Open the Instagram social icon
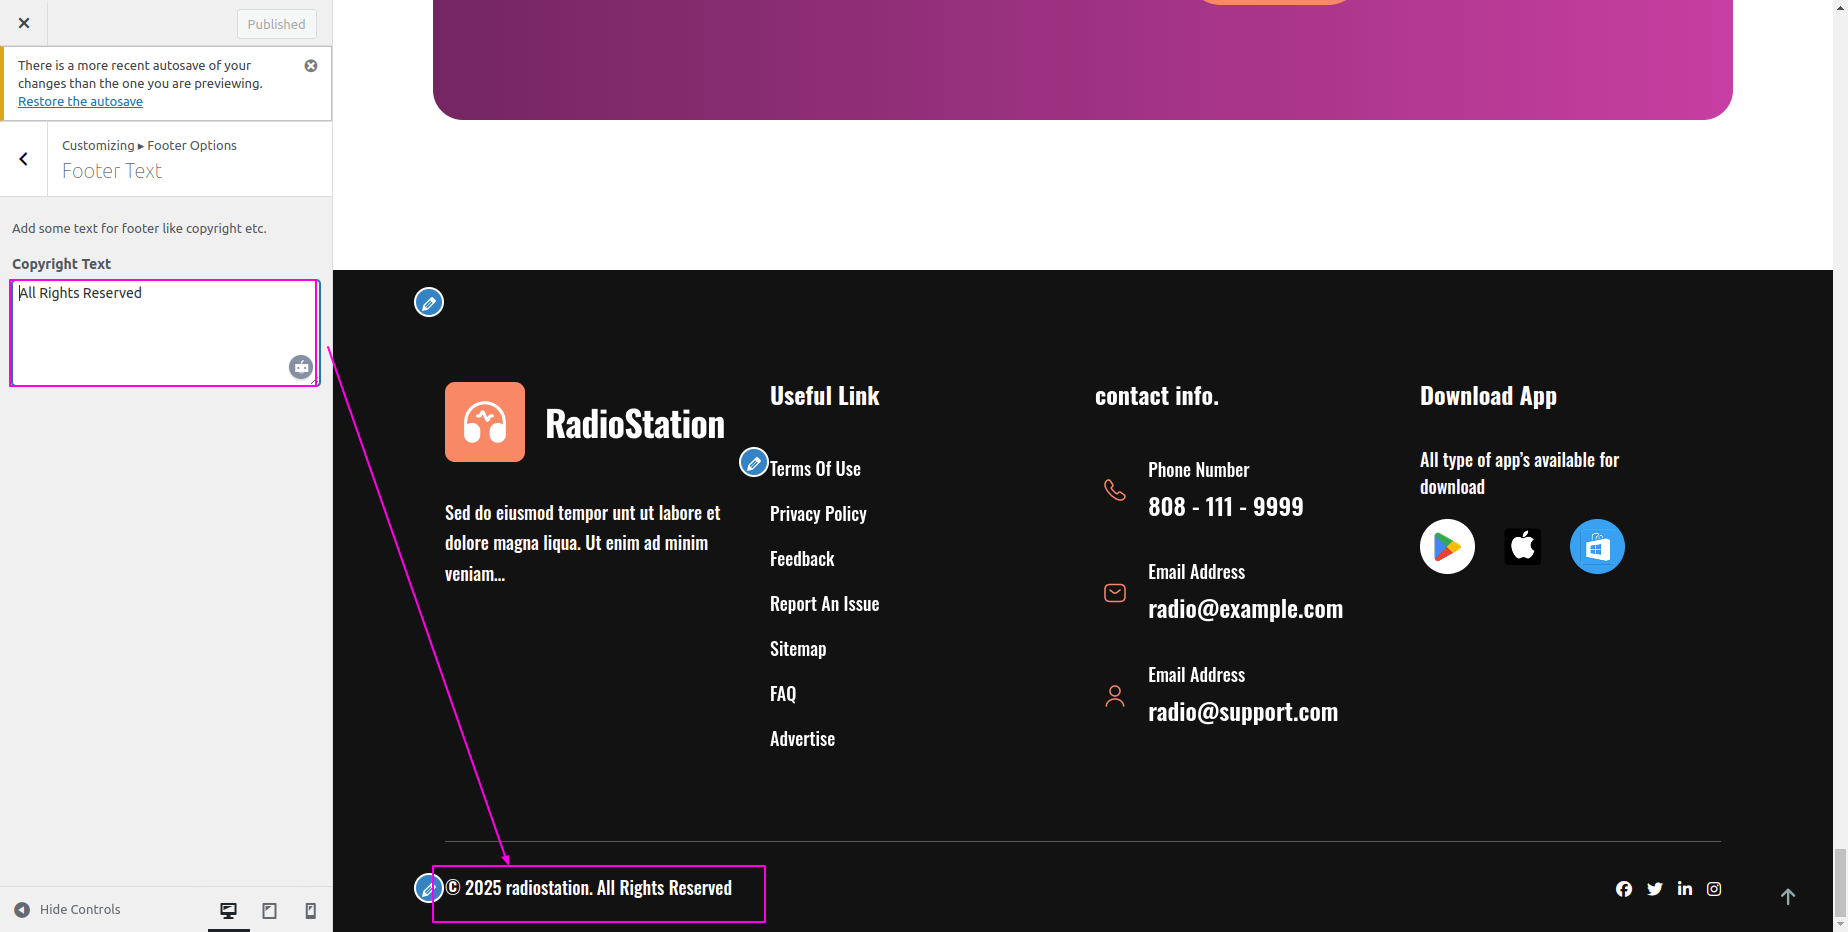The width and height of the screenshot is (1848, 932). [x=1714, y=889]
